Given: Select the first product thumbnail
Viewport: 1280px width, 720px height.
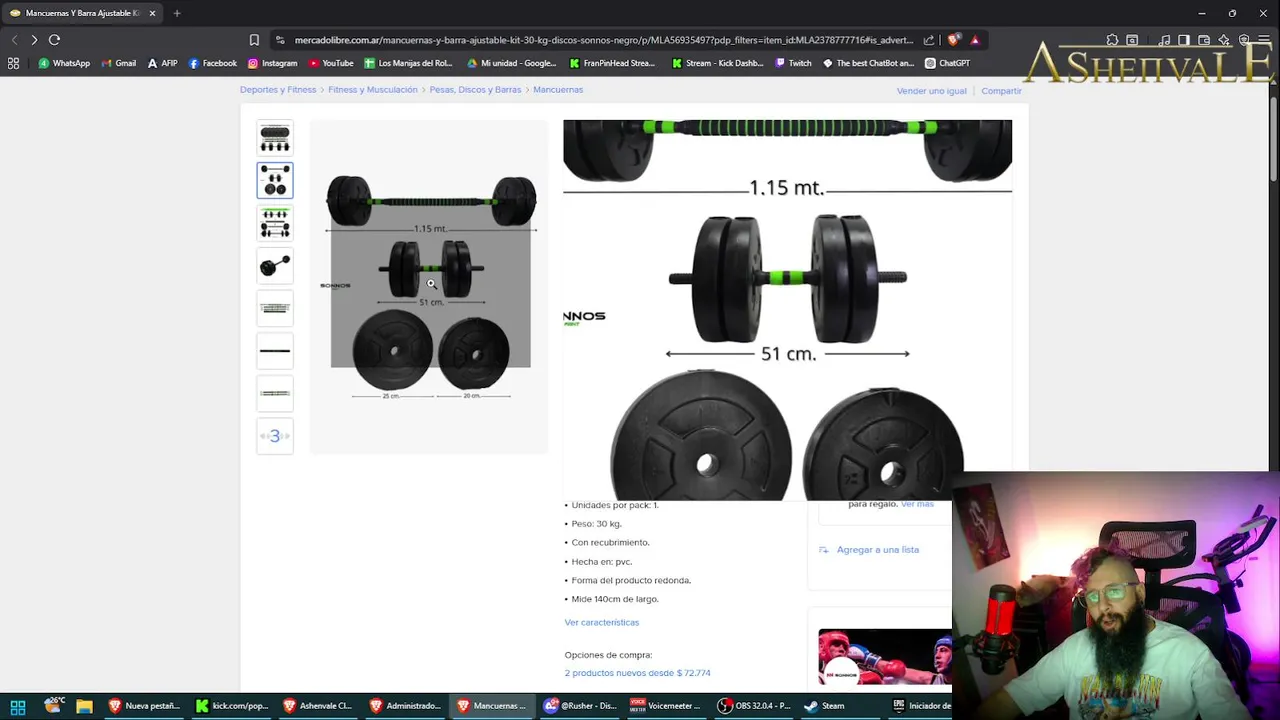Looking at the screenshot, I should point(275,138).
